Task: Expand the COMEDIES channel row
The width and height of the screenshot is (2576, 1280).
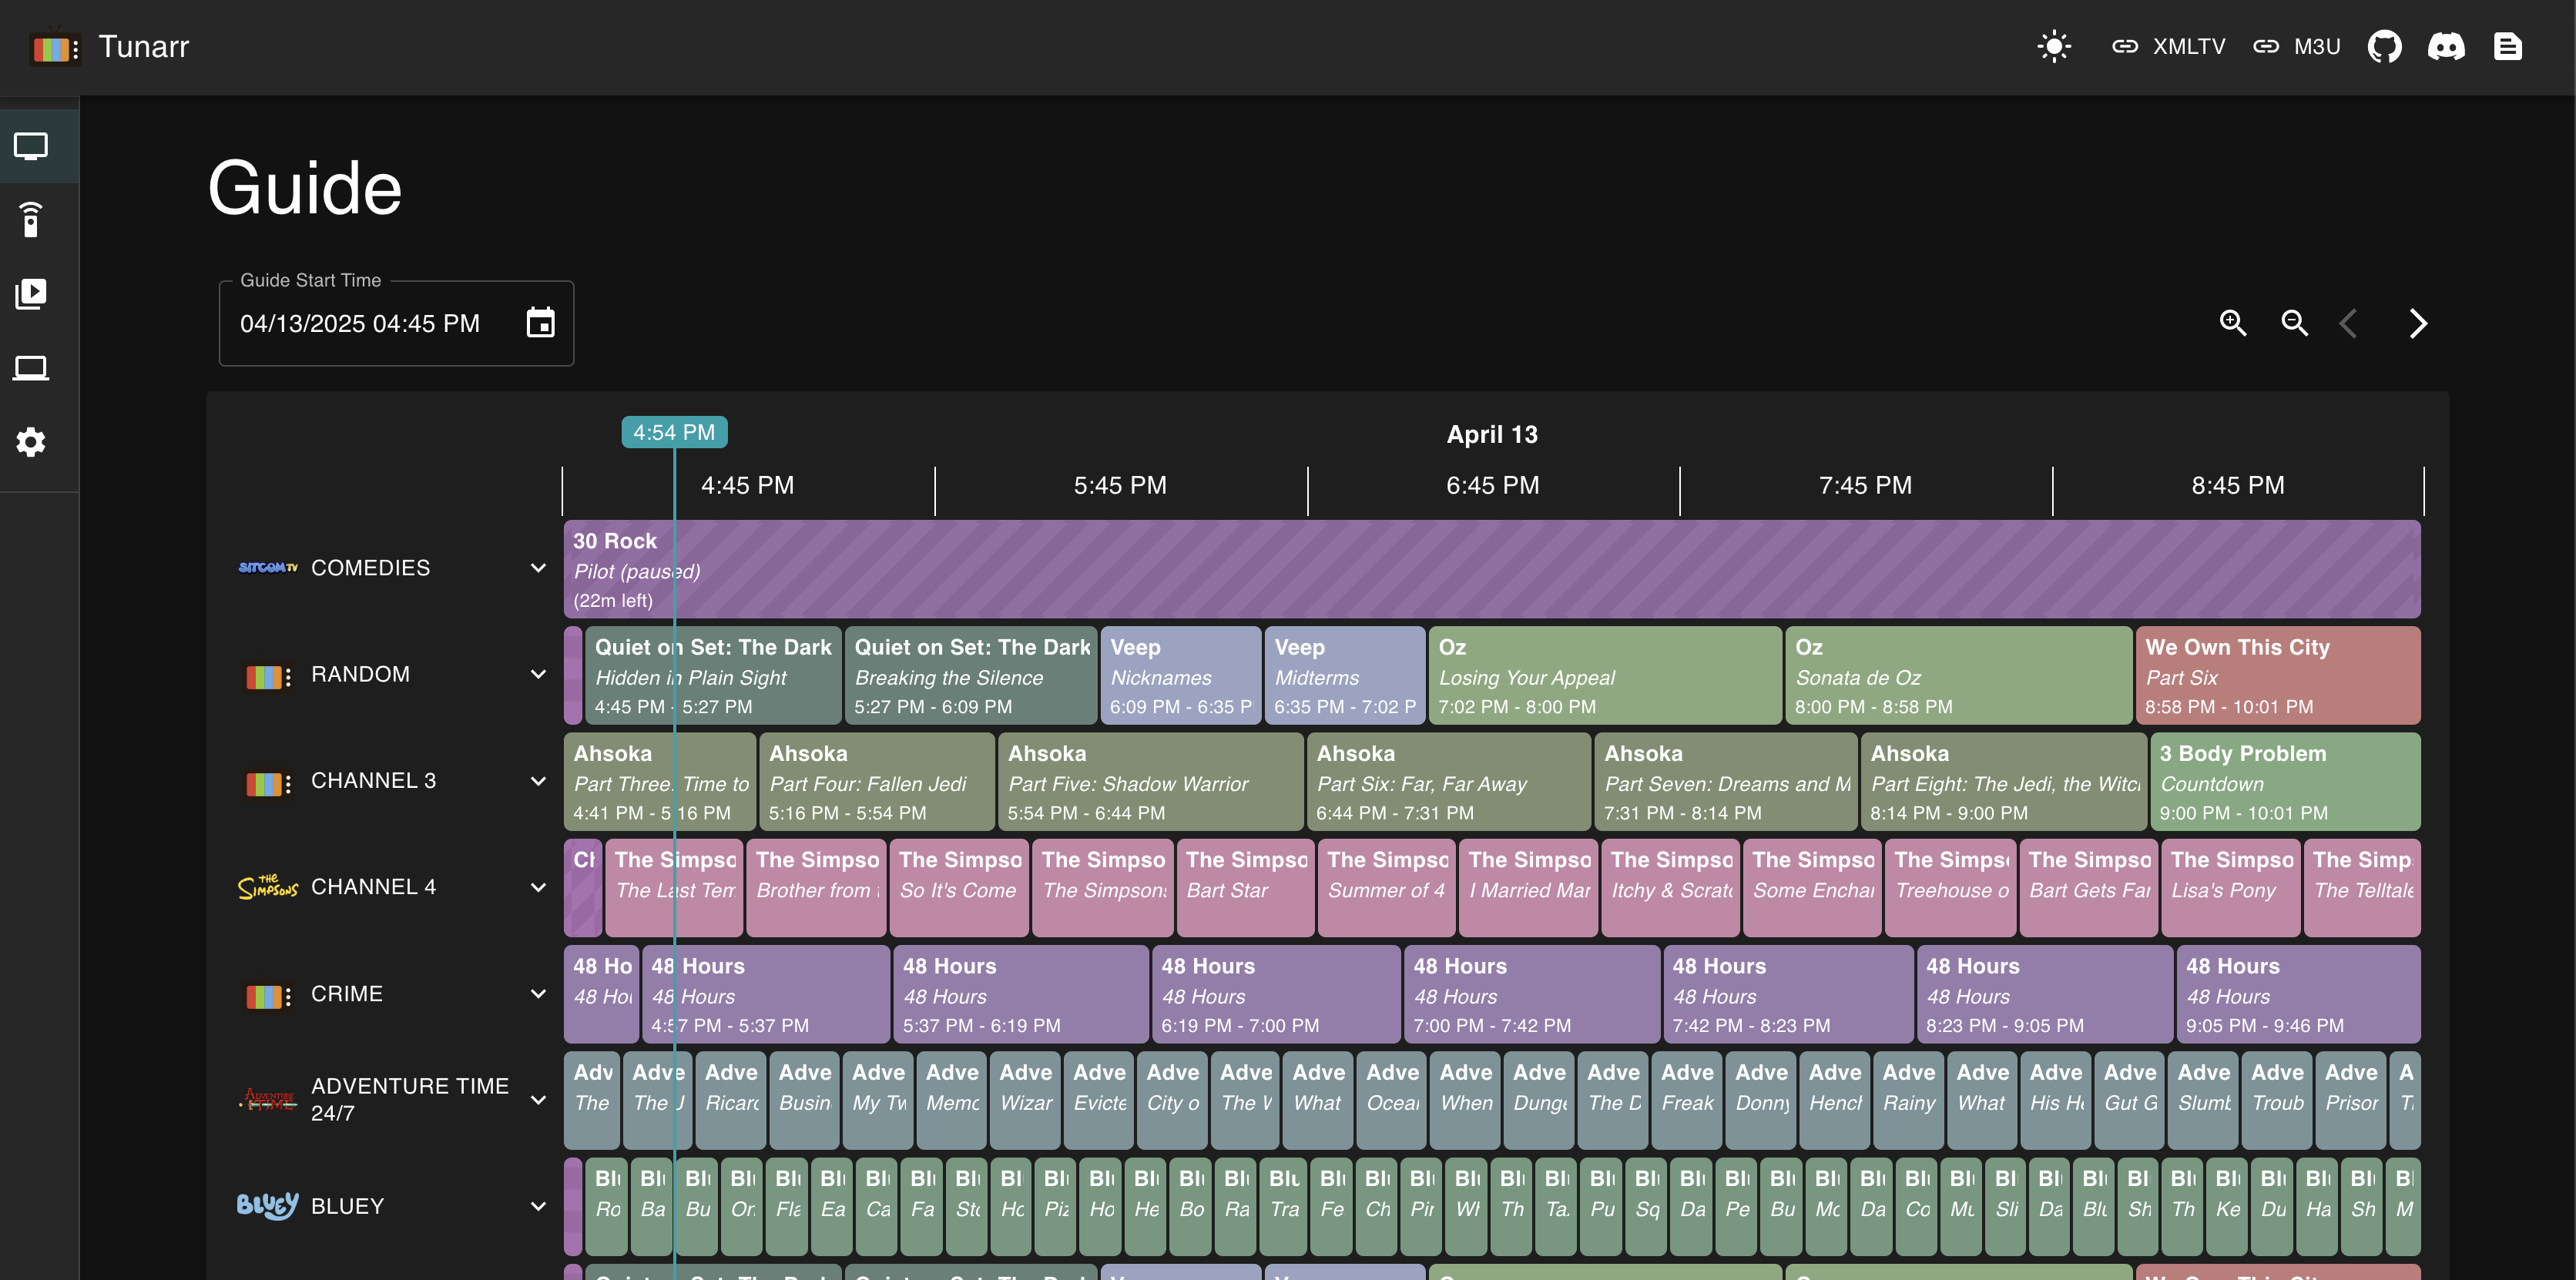Action: 539,567
